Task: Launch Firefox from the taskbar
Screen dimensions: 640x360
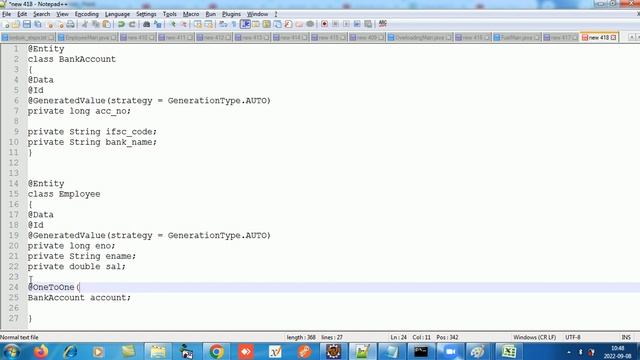Action: (x=41, y=351)
